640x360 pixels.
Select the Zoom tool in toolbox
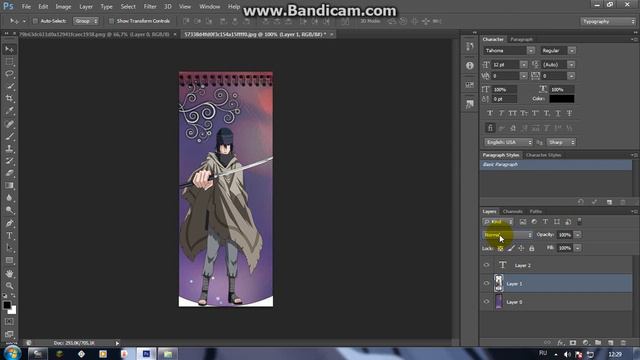pos(9,286)
